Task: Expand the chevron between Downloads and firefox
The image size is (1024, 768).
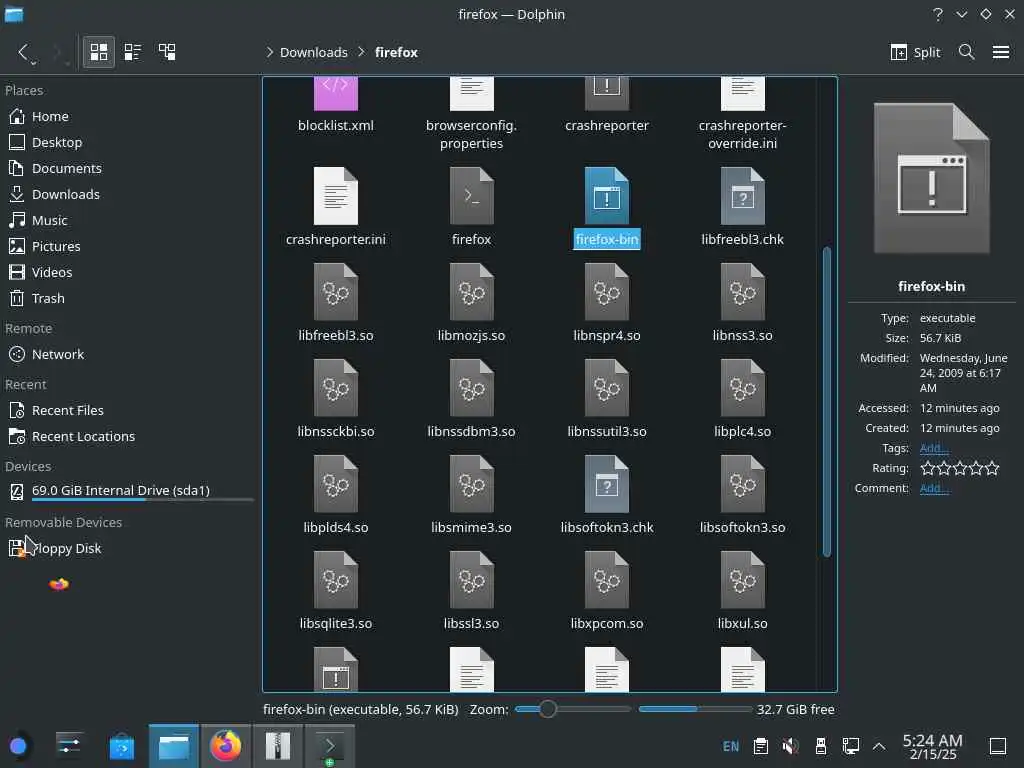Action: point(361,52)
